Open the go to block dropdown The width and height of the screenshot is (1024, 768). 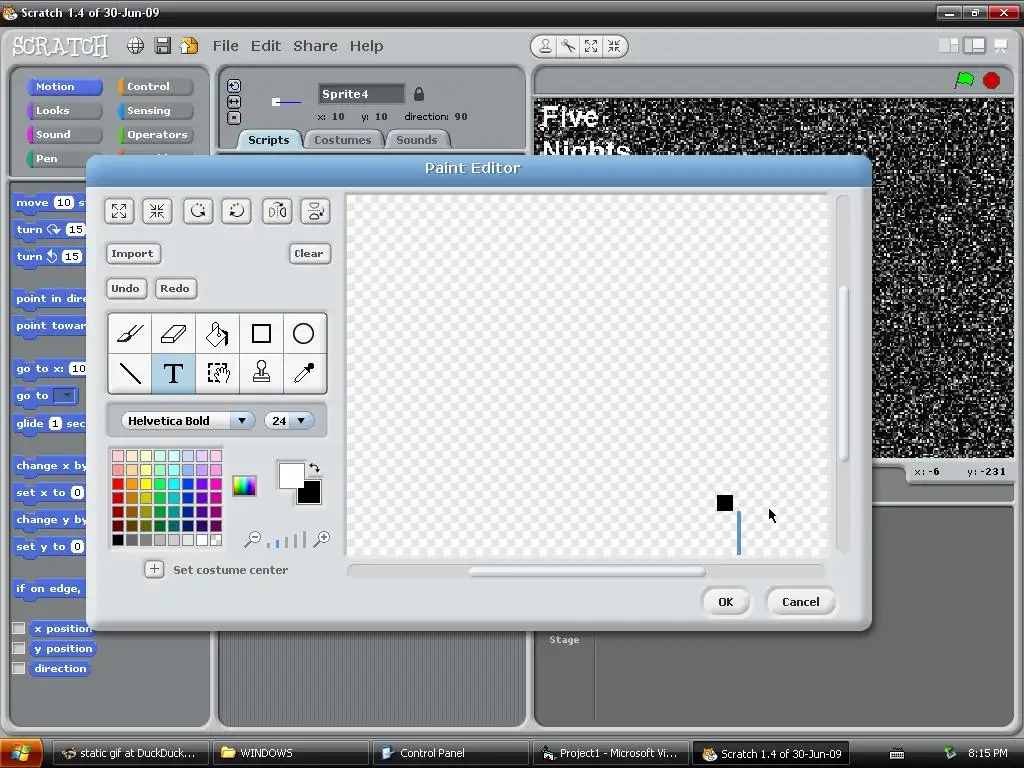click(x=65, y=396)
